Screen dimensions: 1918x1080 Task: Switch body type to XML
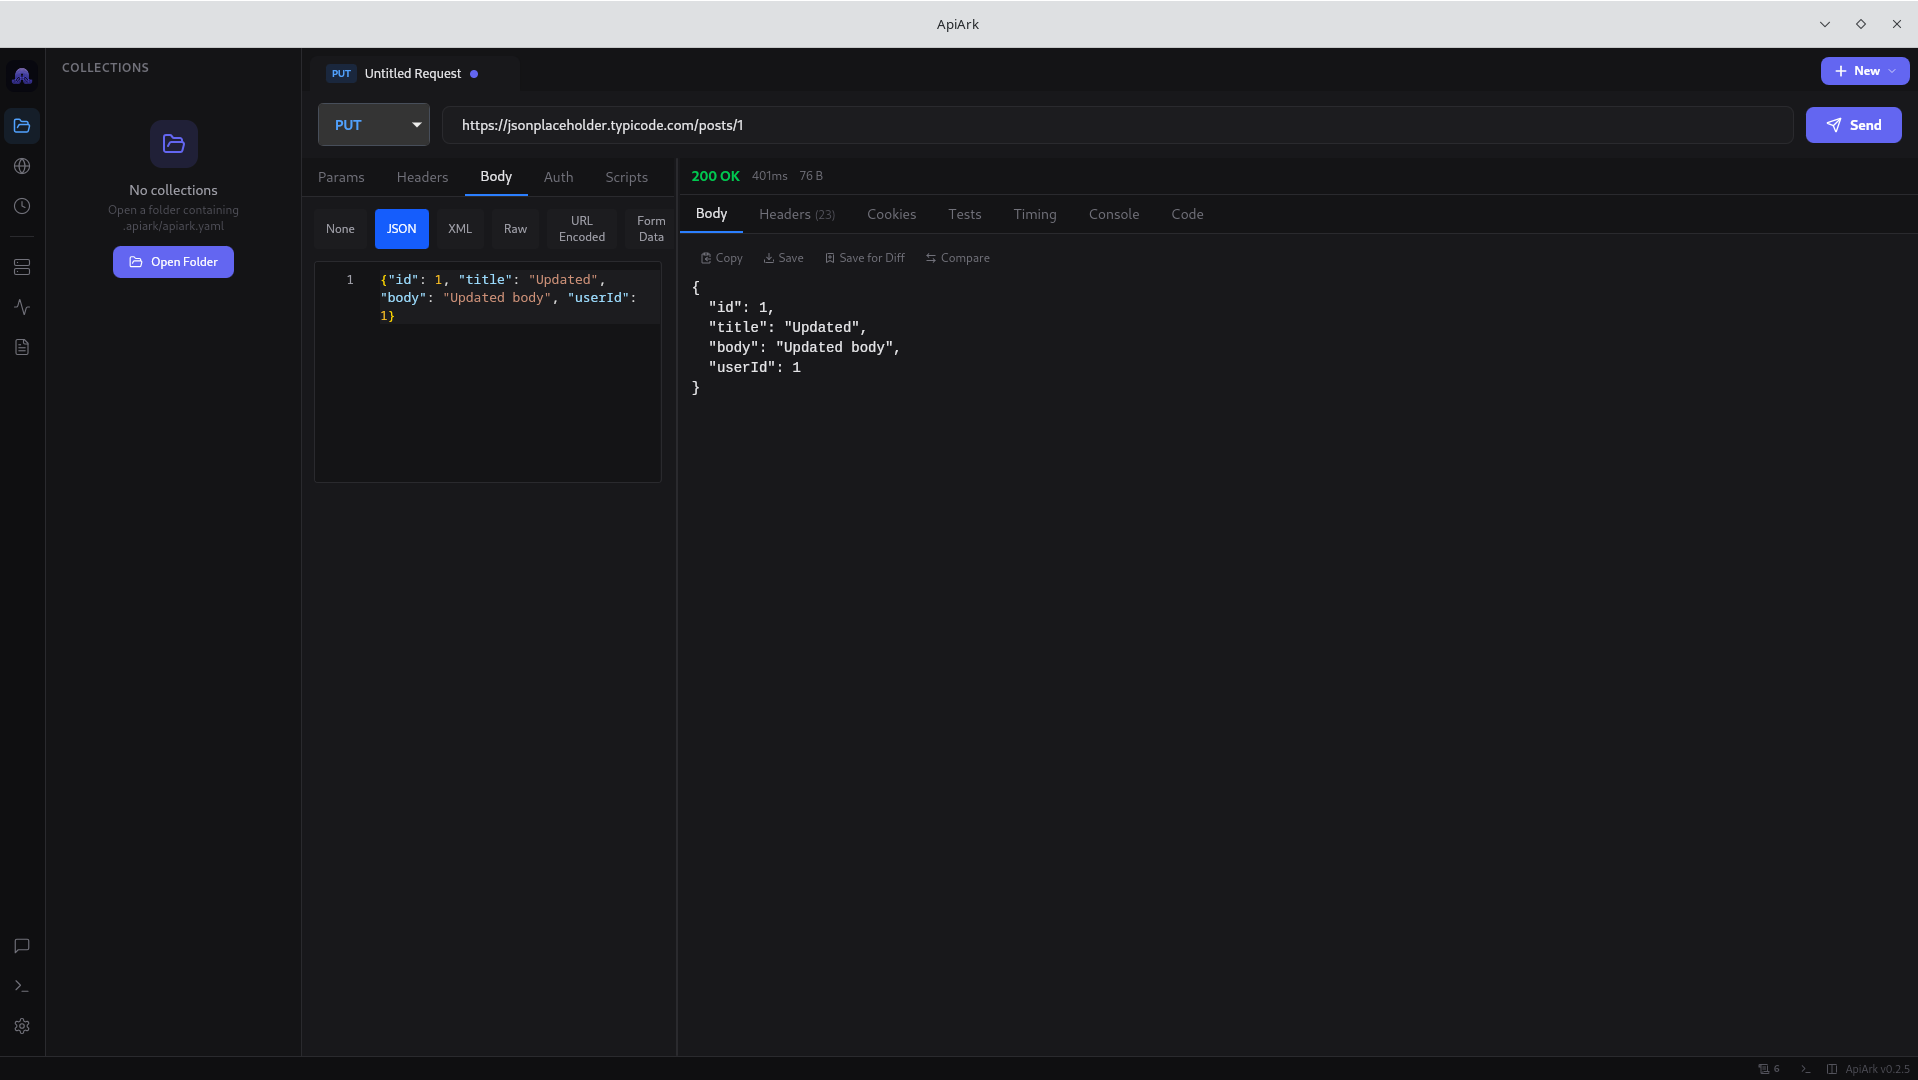(459, 228)
